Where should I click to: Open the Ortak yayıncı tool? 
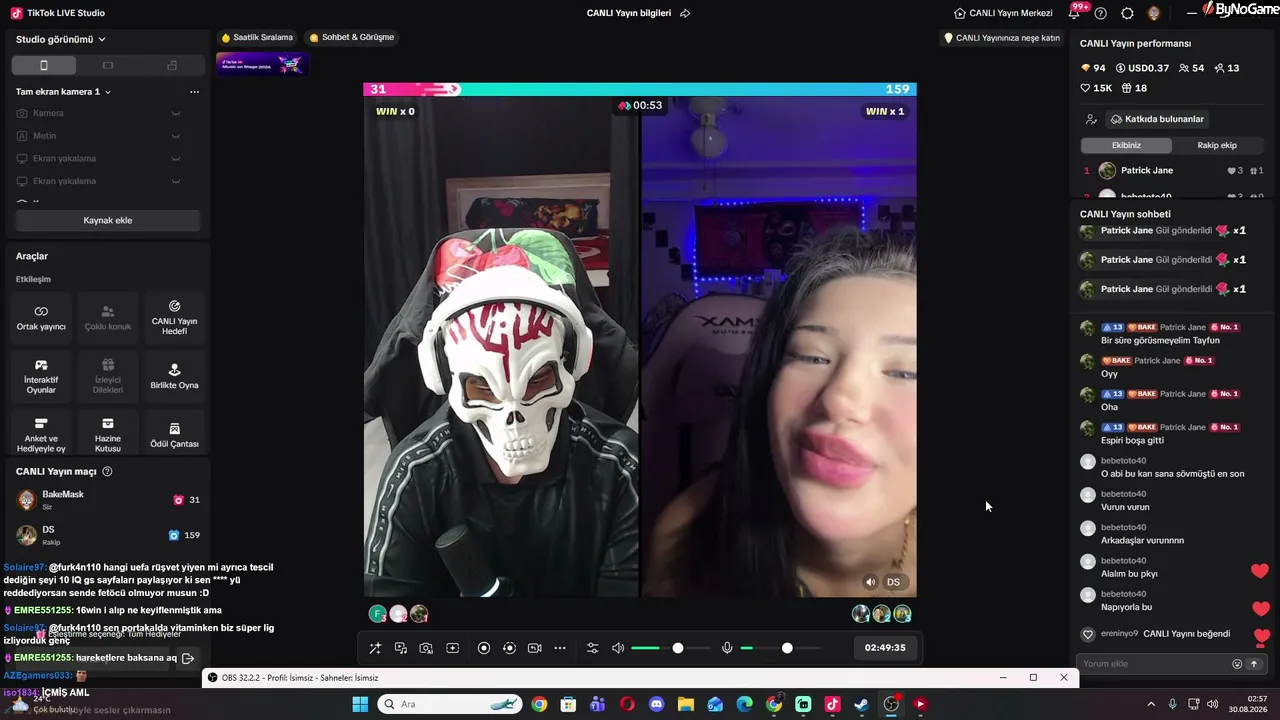pyautogui.click(x=41, y=318)
